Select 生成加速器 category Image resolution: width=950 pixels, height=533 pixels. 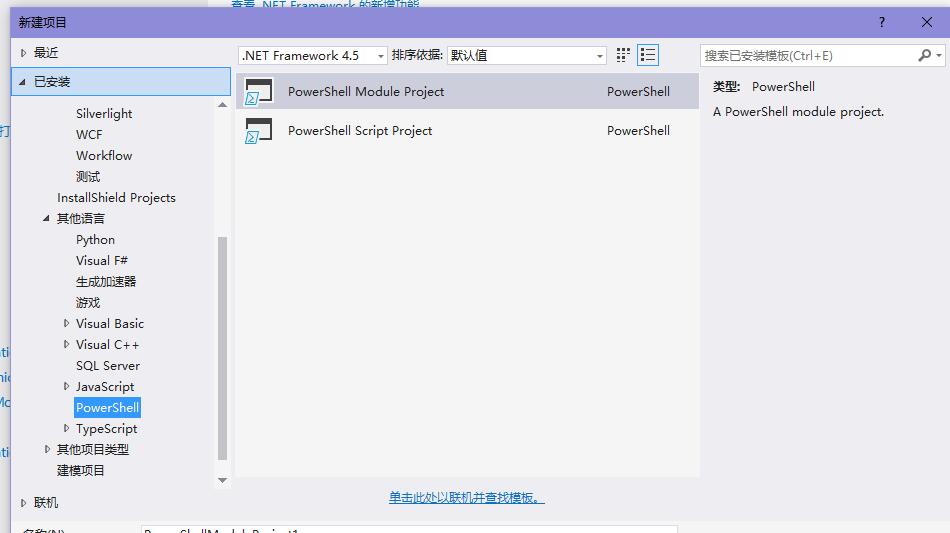click(x=106, y=282)
